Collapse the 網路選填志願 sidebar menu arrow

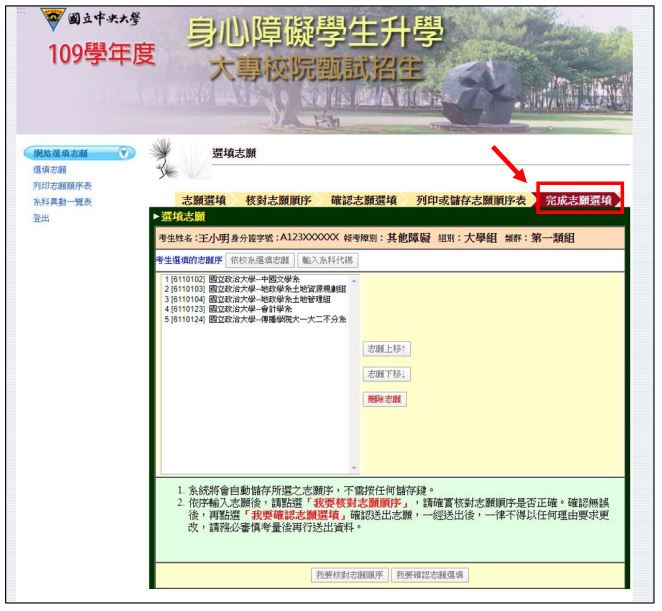(x=124, y=153)
